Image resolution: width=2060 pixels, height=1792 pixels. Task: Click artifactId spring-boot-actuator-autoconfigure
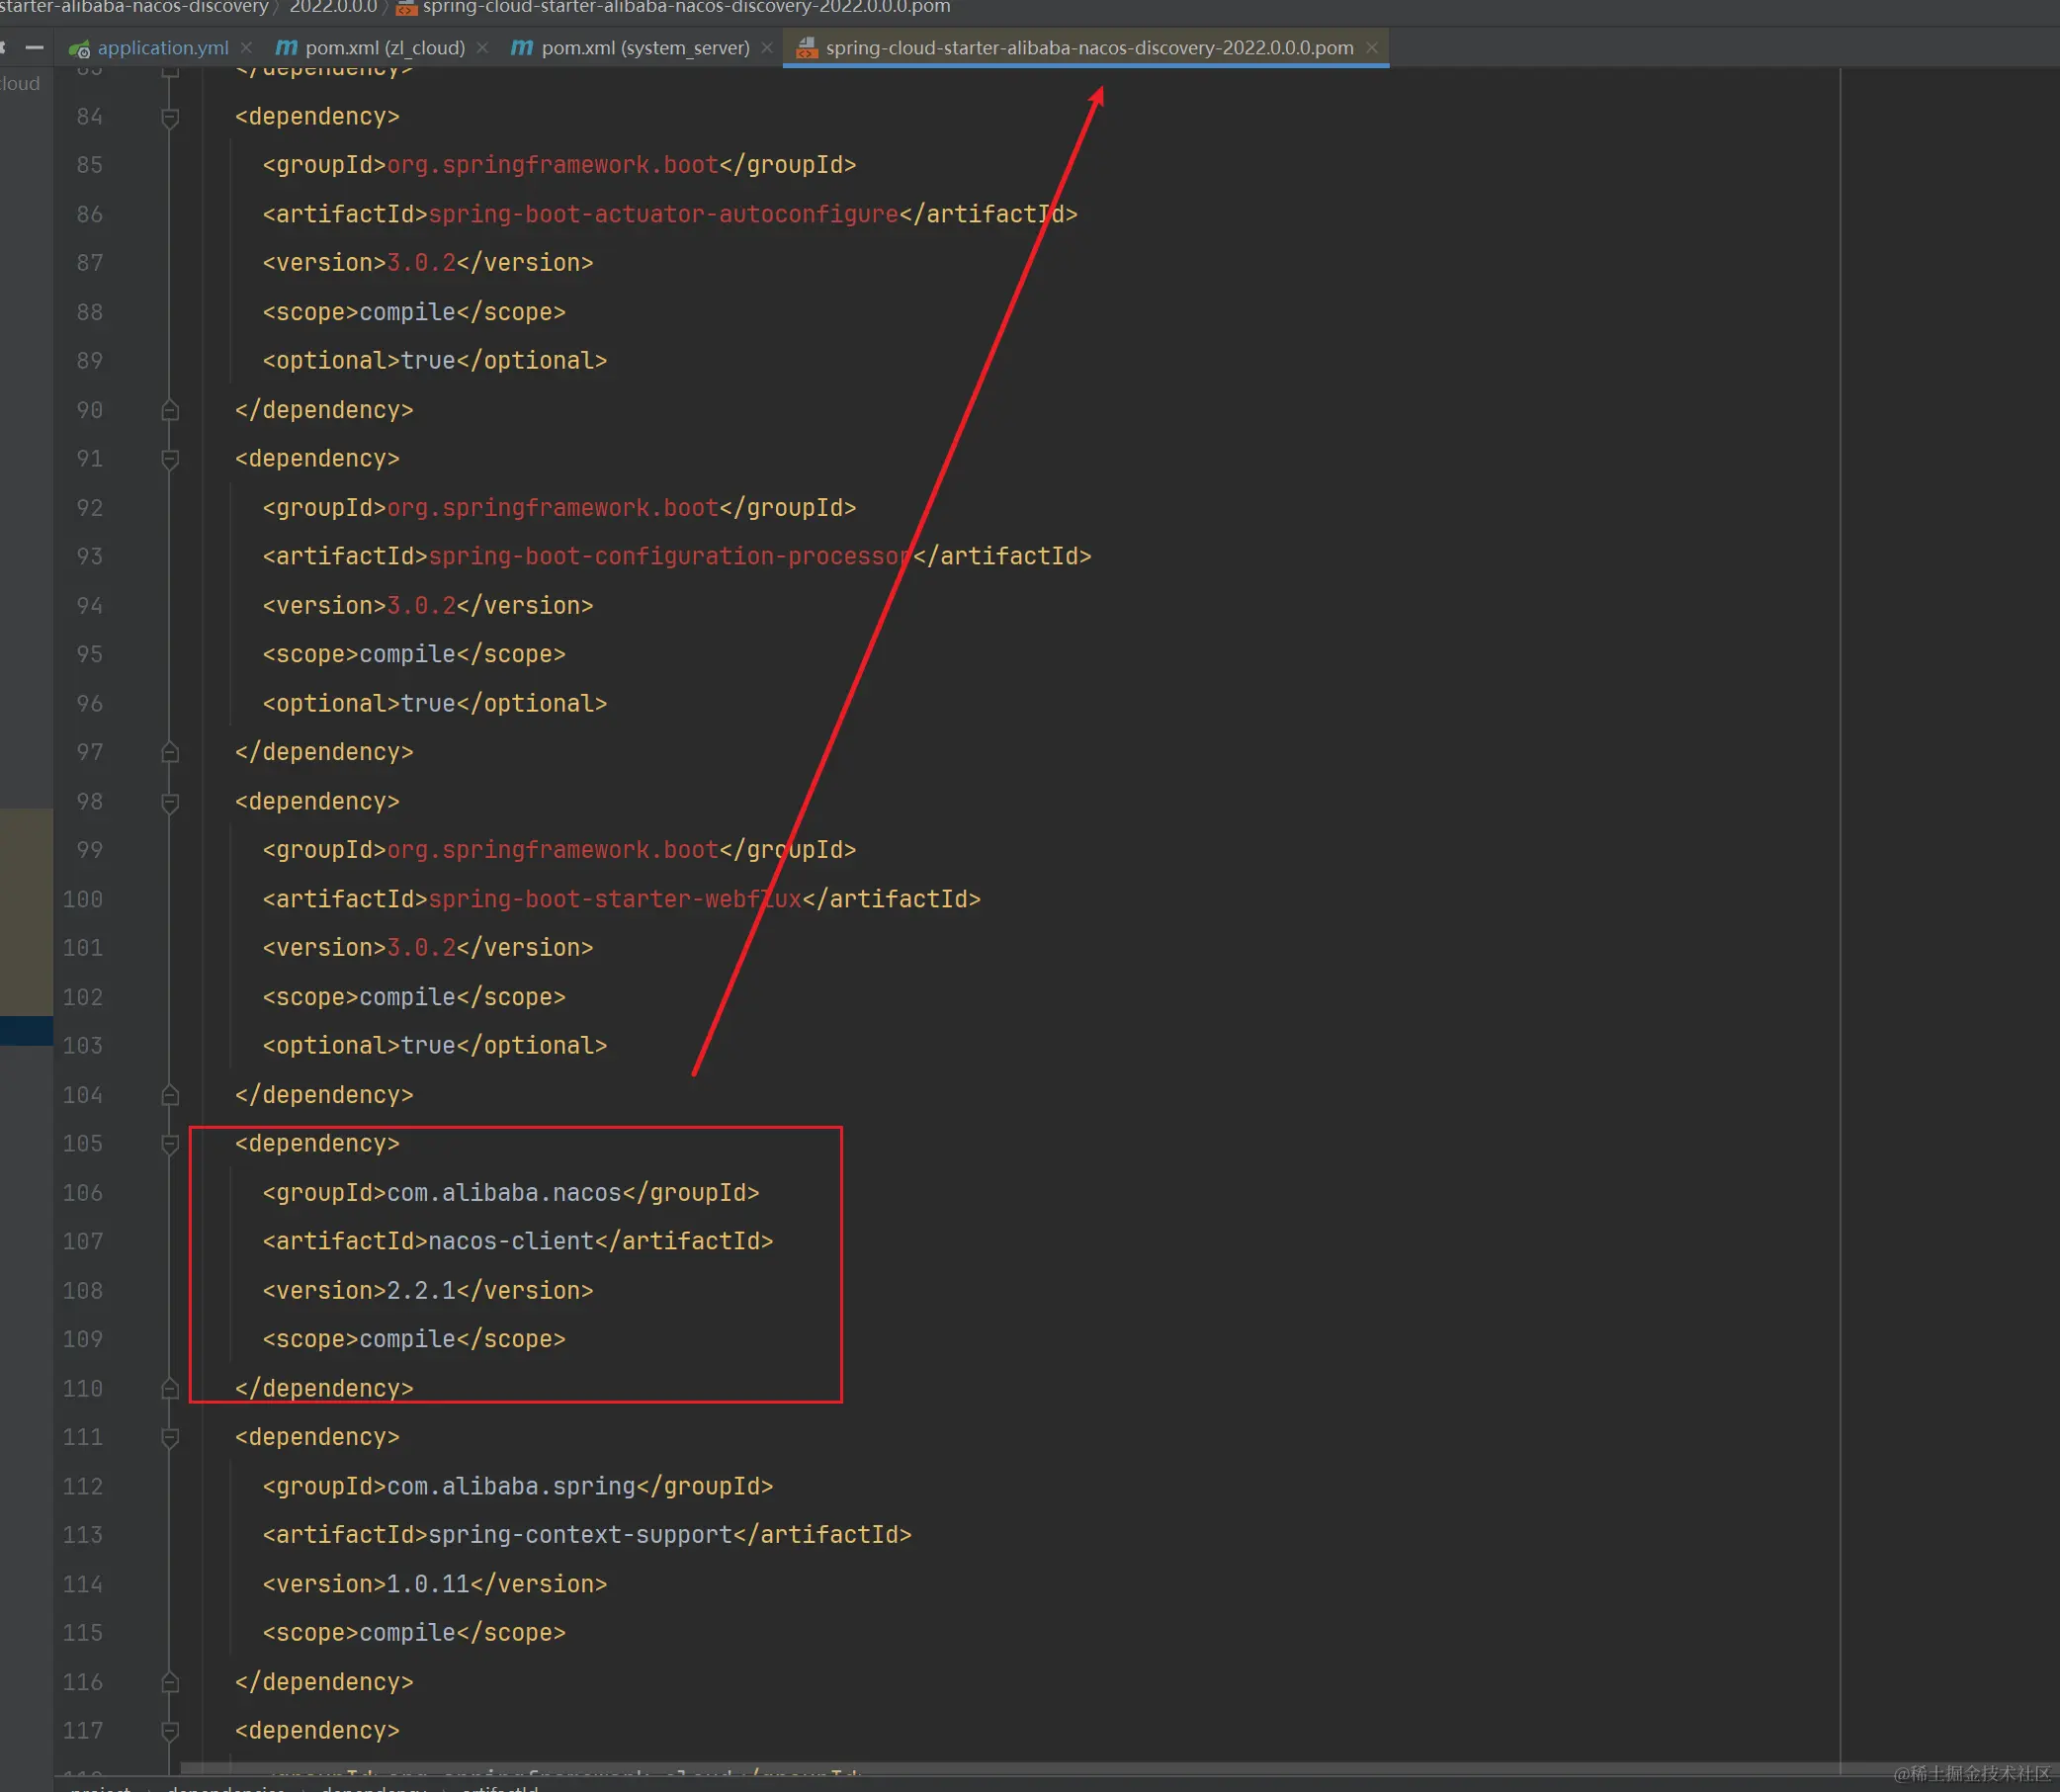[x=663, y=214]
